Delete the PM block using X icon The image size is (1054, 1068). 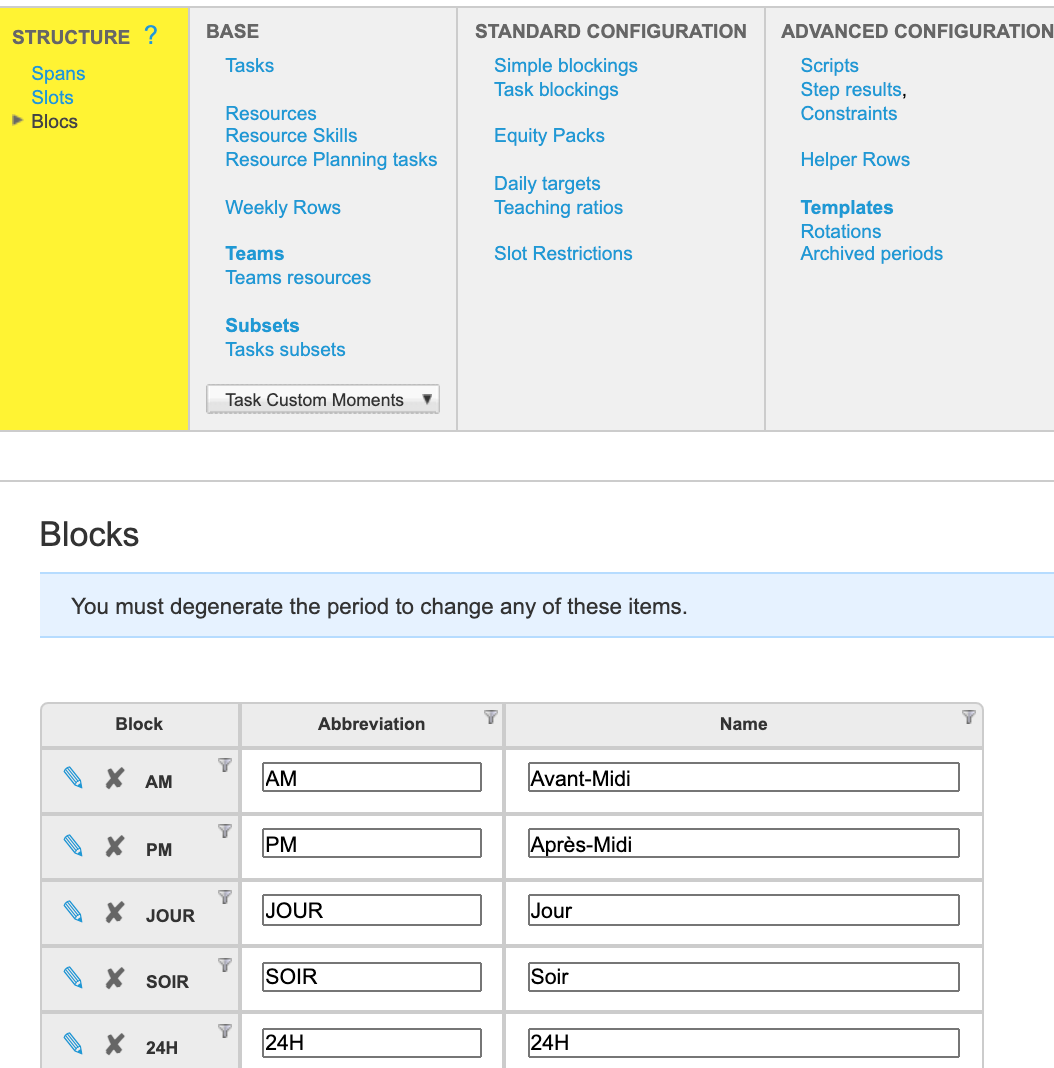tap(114, 846)
